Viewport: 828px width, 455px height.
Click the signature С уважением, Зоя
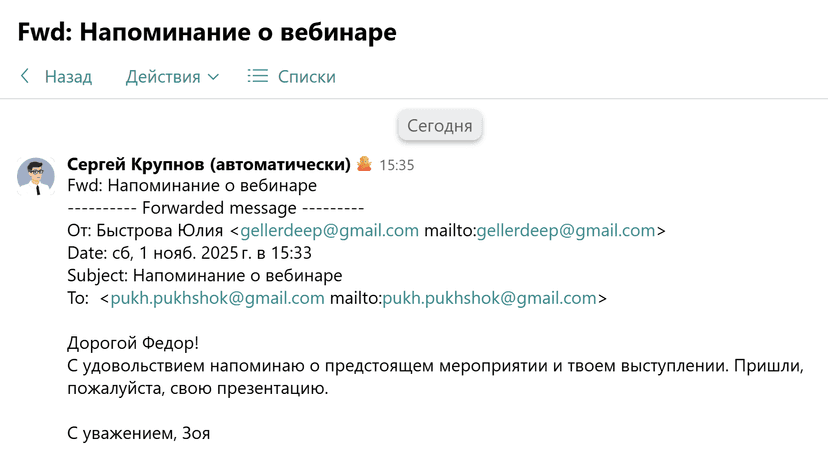[138, 433]
